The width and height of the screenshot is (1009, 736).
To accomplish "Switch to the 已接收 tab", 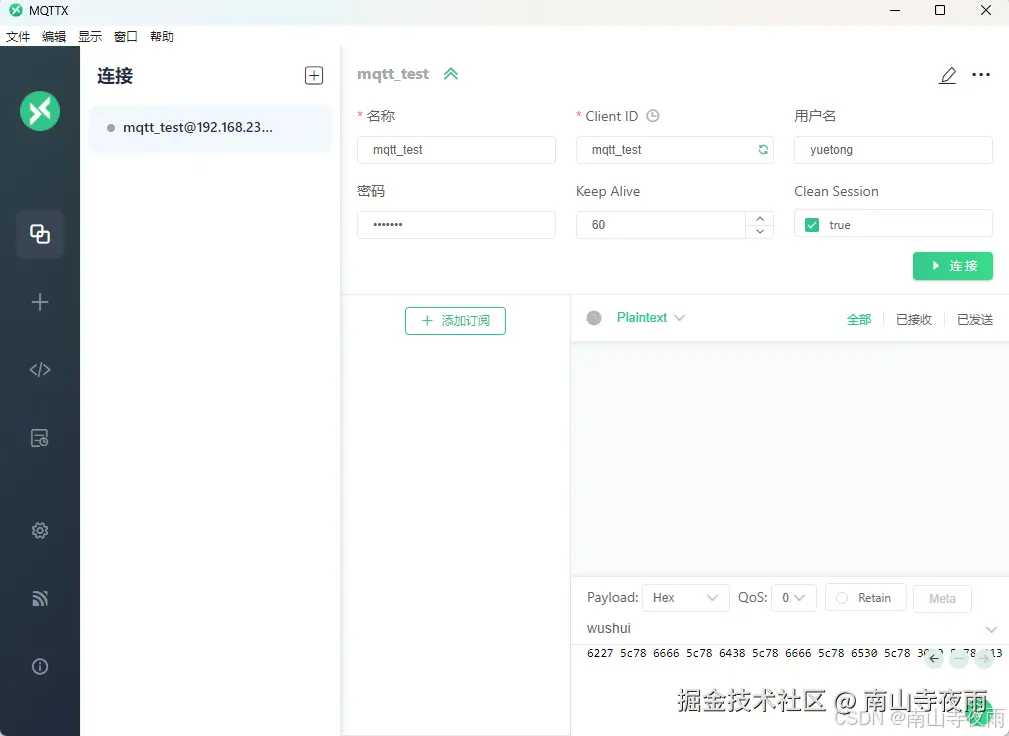I will click(913, 319).
